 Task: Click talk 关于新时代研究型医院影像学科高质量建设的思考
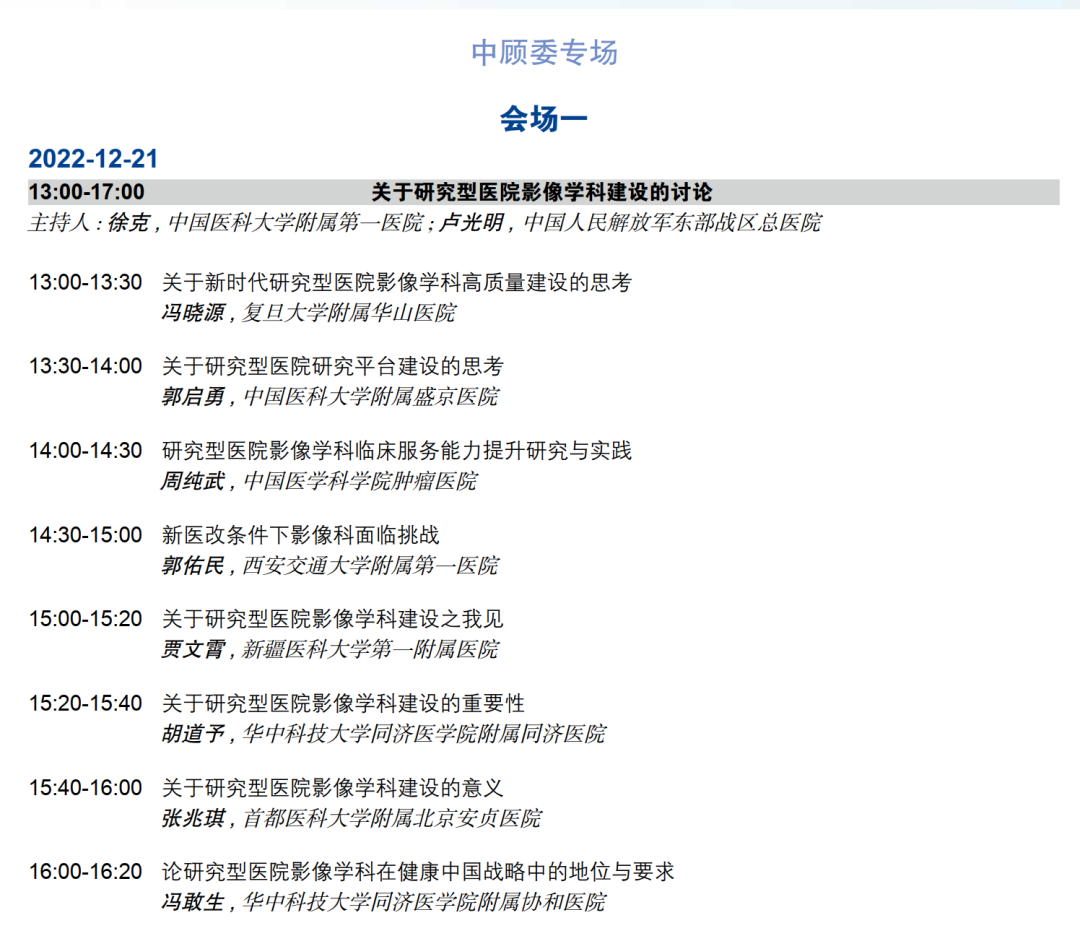click(x=397, y=282)
